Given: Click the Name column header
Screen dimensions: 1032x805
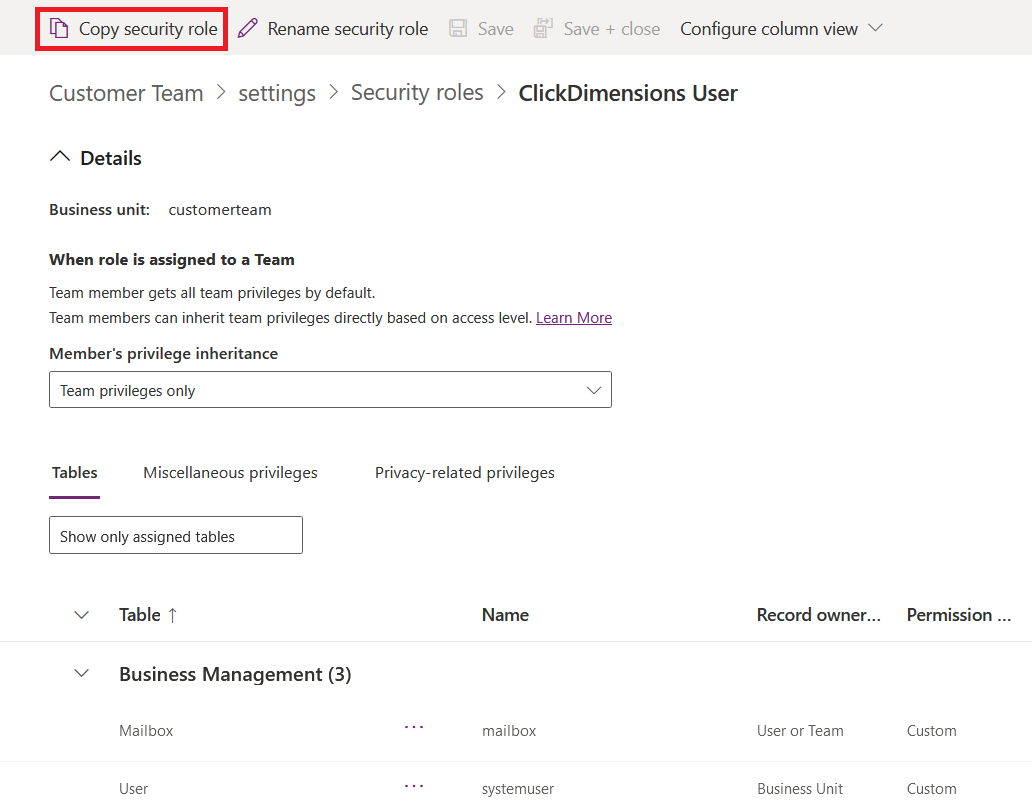Looking at the screenshot, I should [505, 615].
